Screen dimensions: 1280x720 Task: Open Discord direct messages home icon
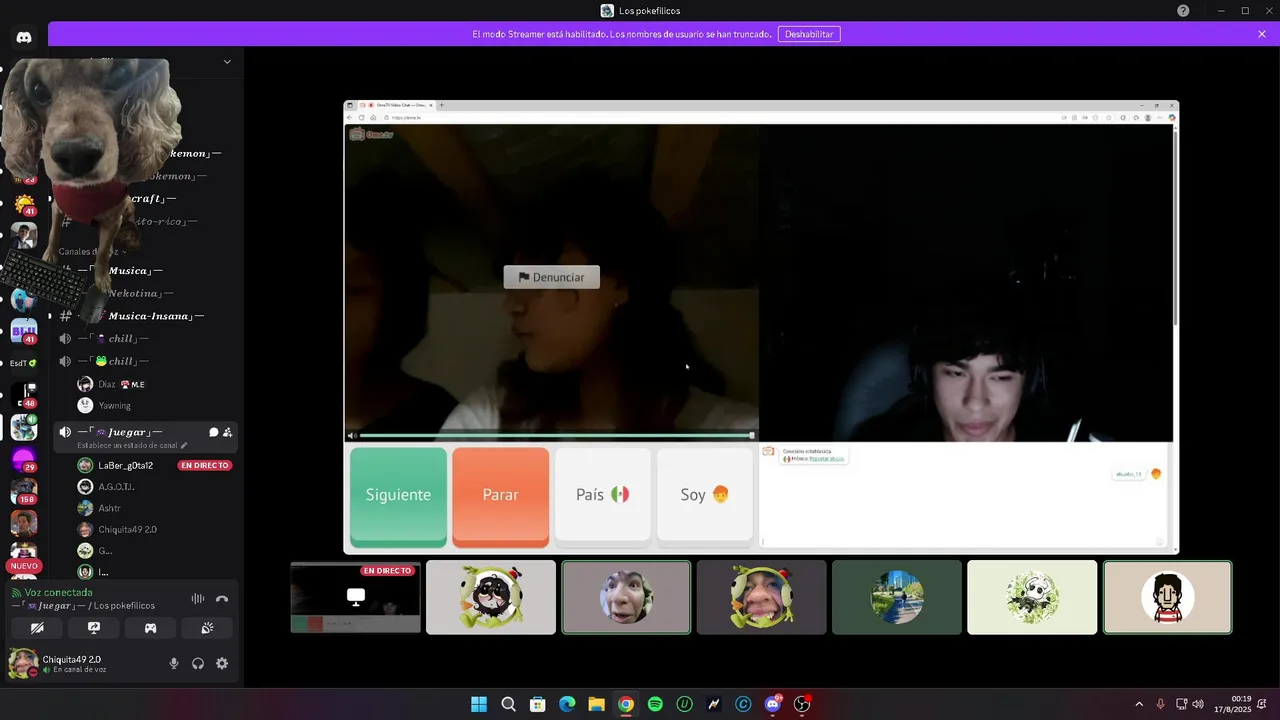[24, 37]
